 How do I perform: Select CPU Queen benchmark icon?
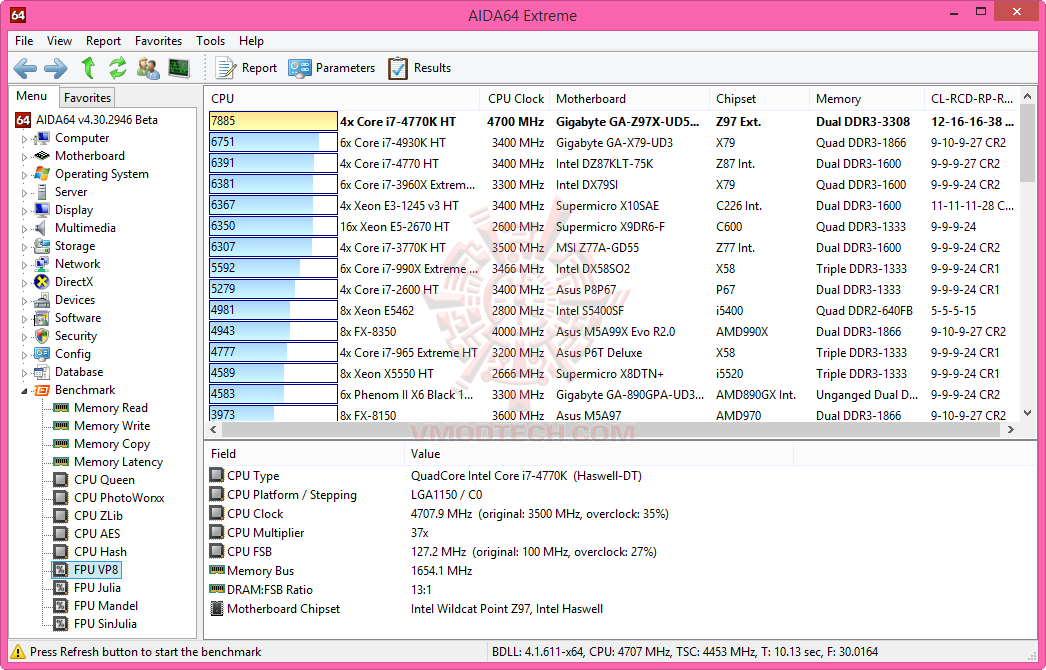(x=61, y=480)
